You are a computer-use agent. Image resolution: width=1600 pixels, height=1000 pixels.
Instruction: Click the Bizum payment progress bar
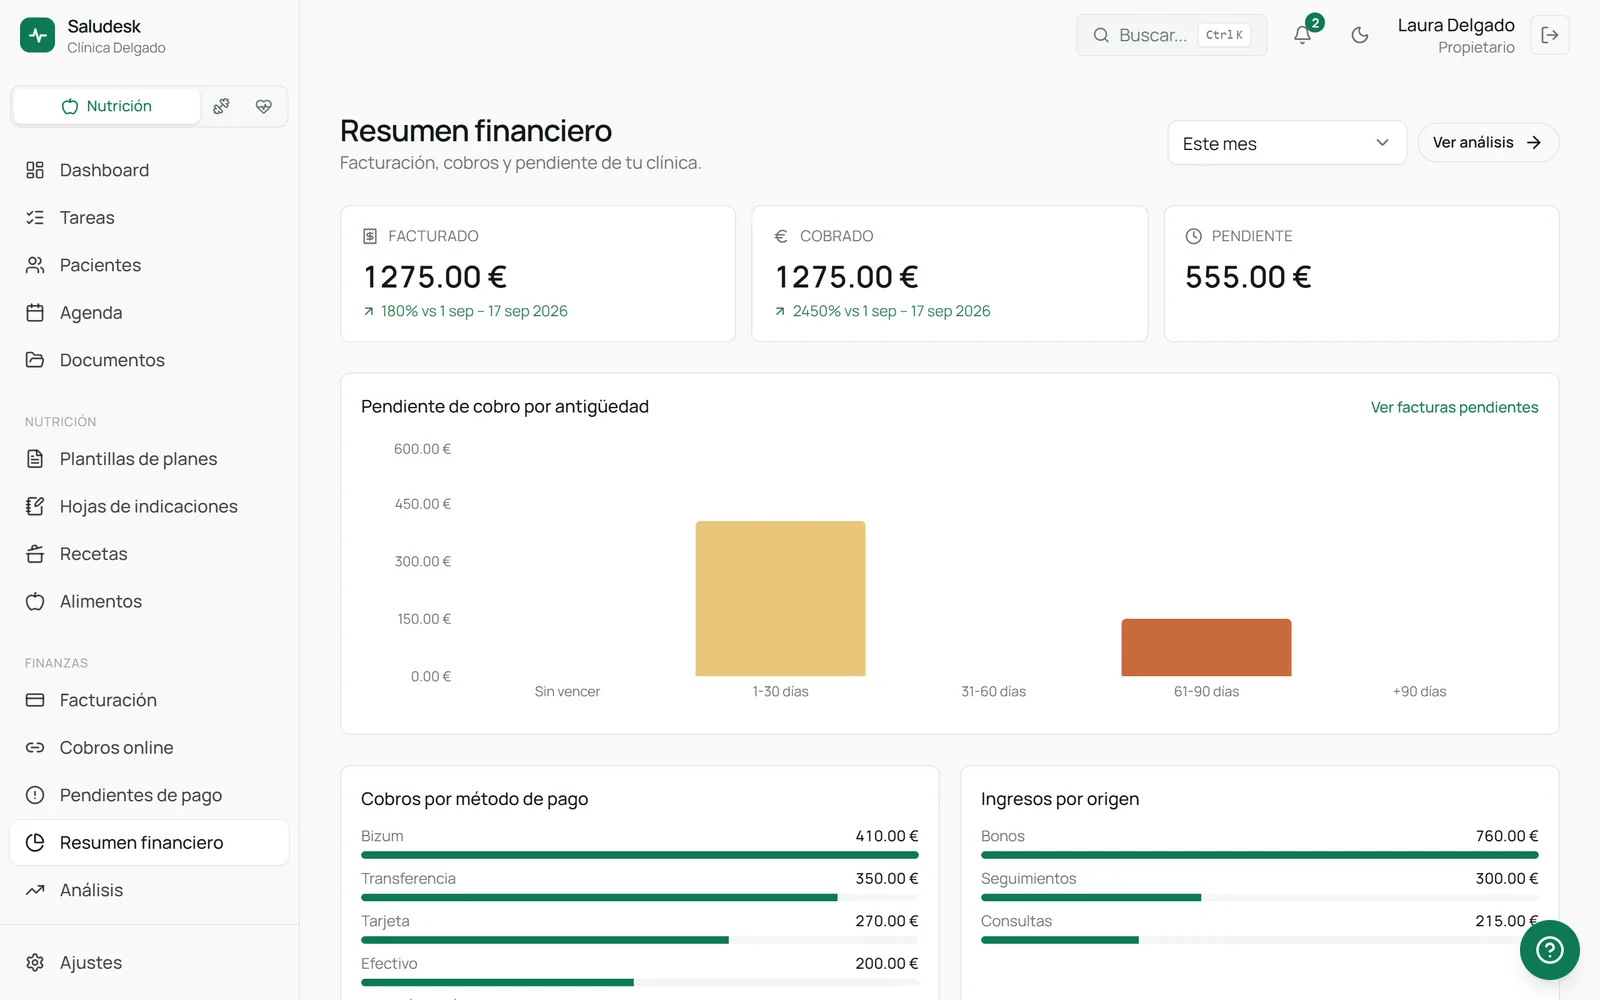tap(639, 855)
